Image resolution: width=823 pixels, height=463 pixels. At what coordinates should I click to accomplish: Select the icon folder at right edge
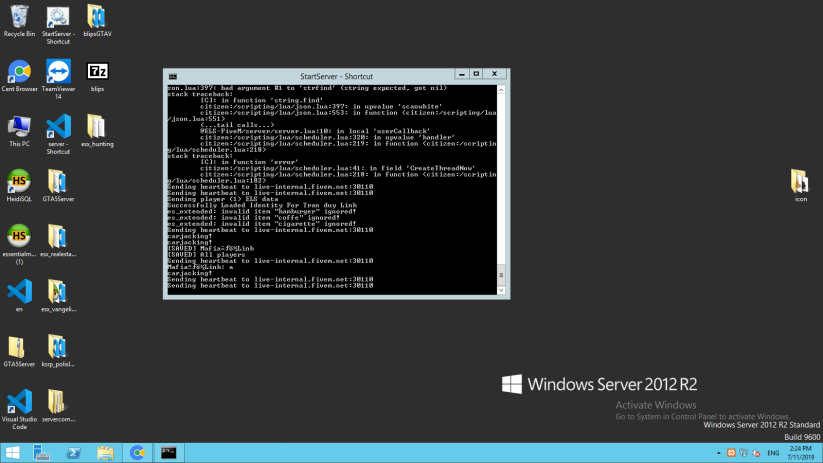pos(800,185)
